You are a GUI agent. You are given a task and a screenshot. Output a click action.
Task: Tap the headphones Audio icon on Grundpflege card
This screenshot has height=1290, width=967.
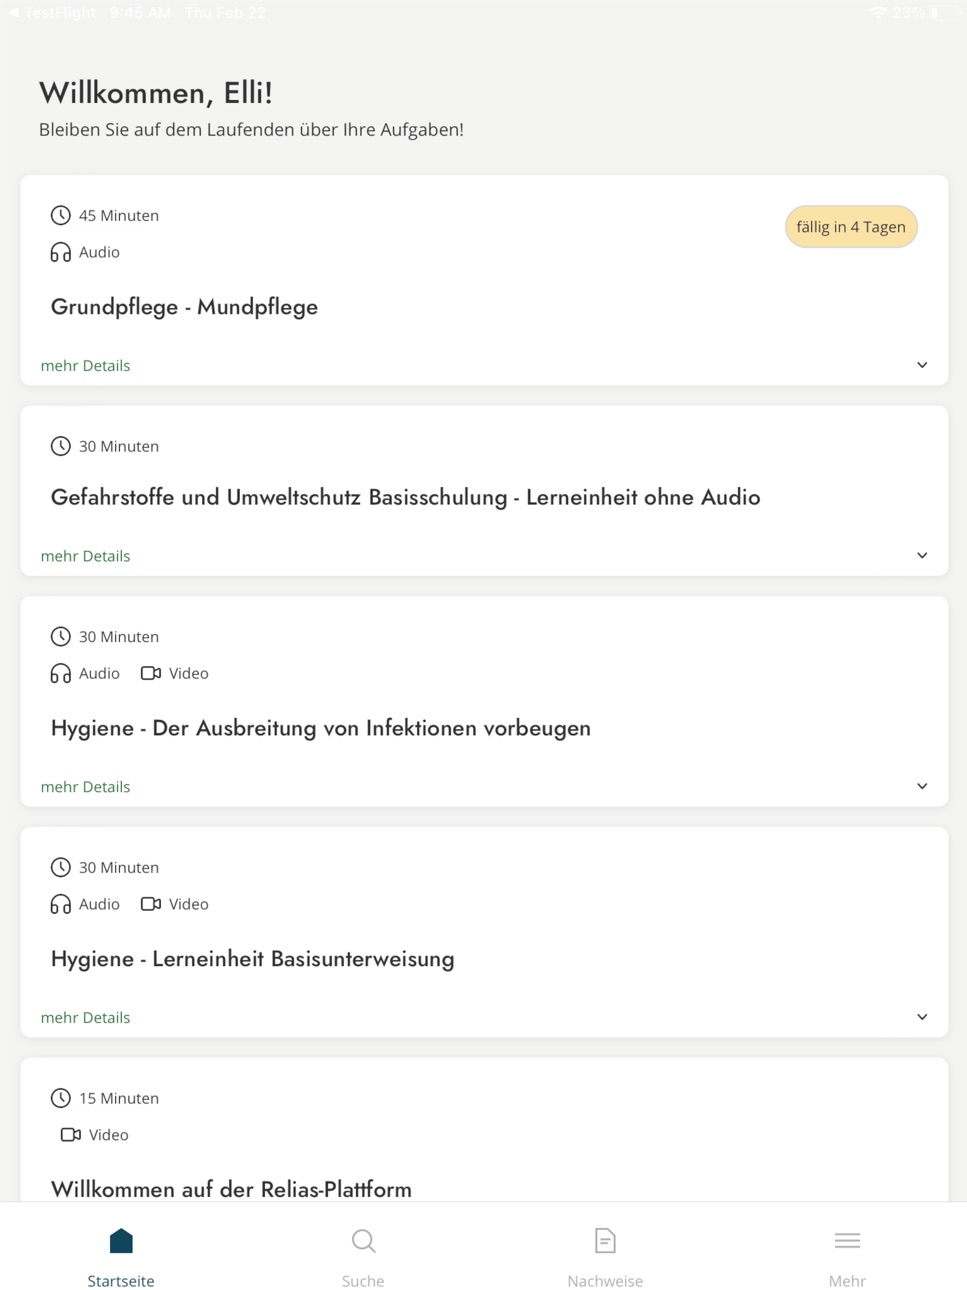[61, 252]
